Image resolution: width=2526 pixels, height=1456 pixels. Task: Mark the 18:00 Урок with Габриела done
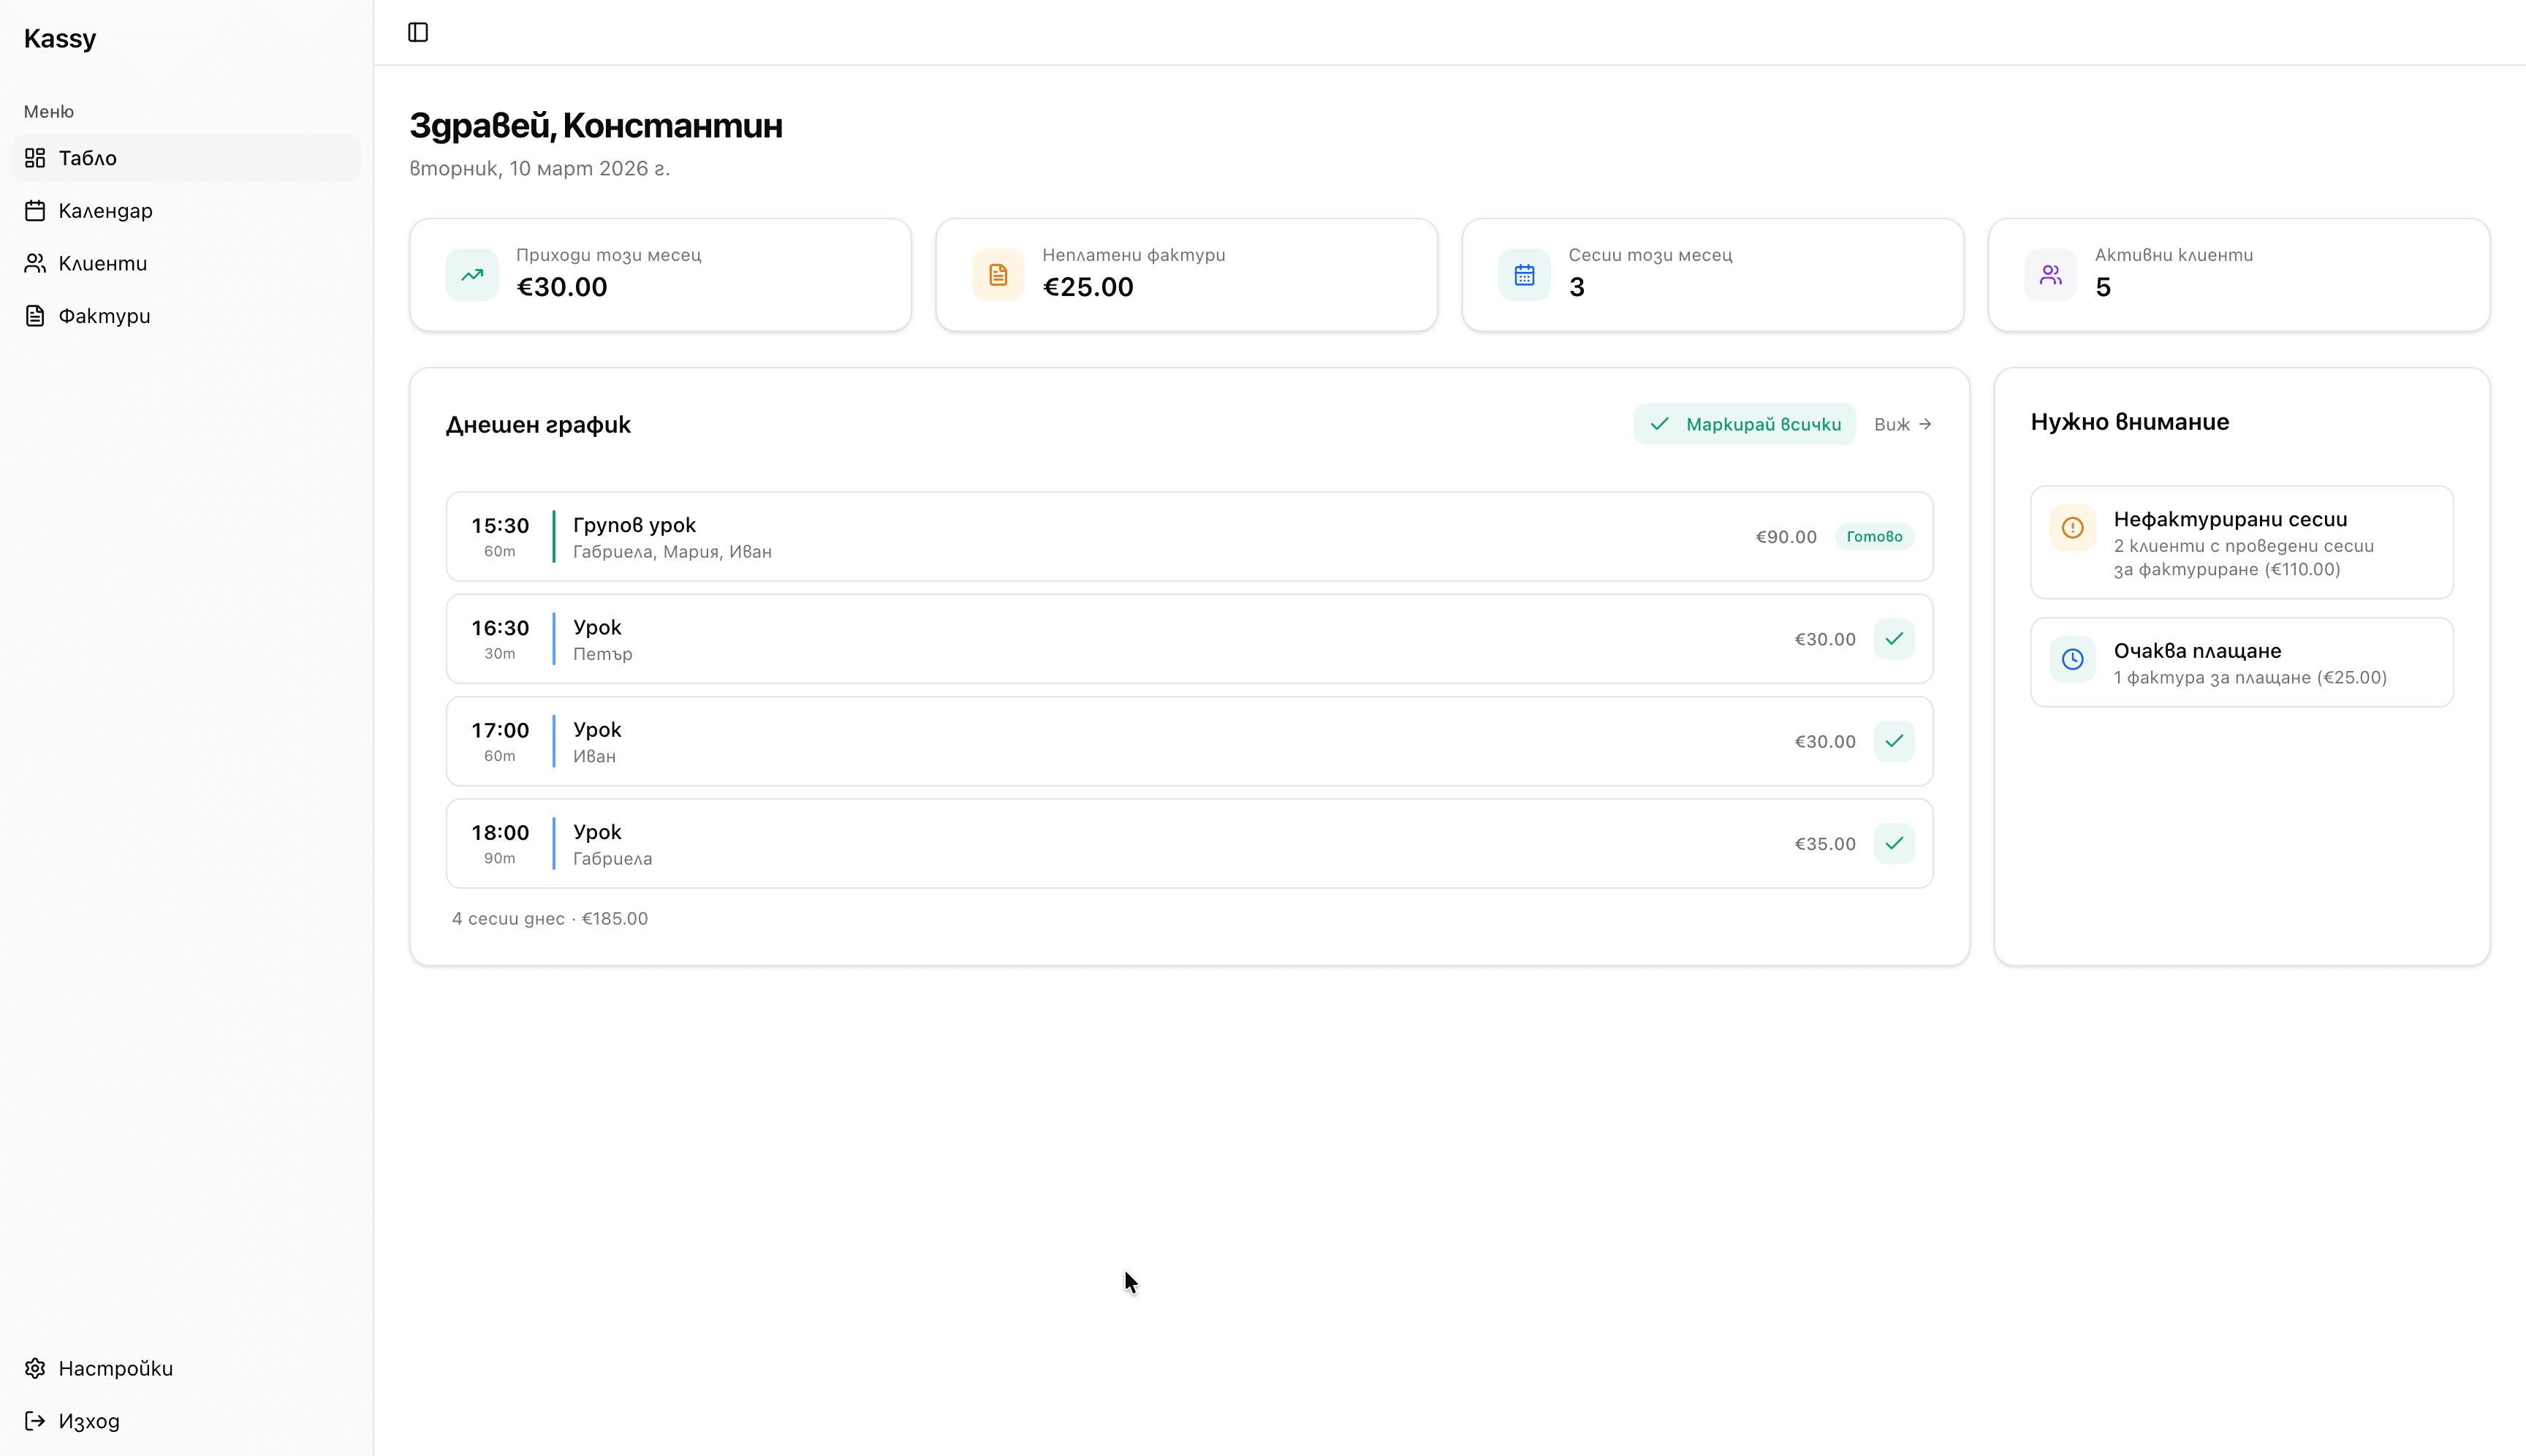pyautogui.click(x=1894, y=843)
